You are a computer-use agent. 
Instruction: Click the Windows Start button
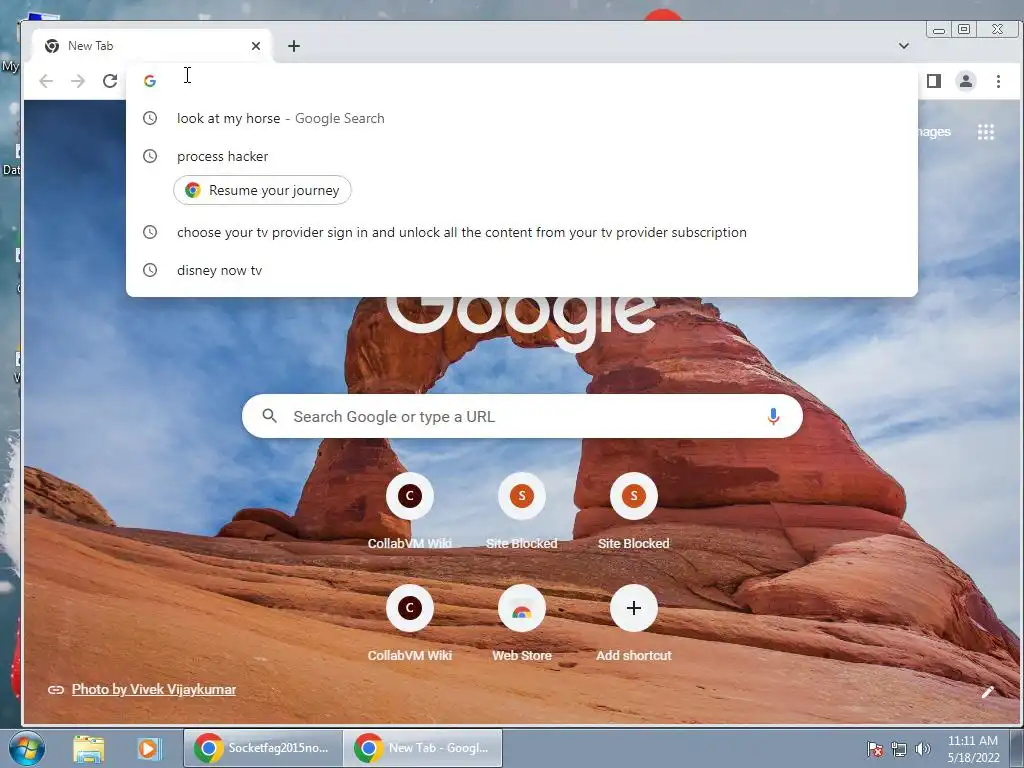[27, 748]
